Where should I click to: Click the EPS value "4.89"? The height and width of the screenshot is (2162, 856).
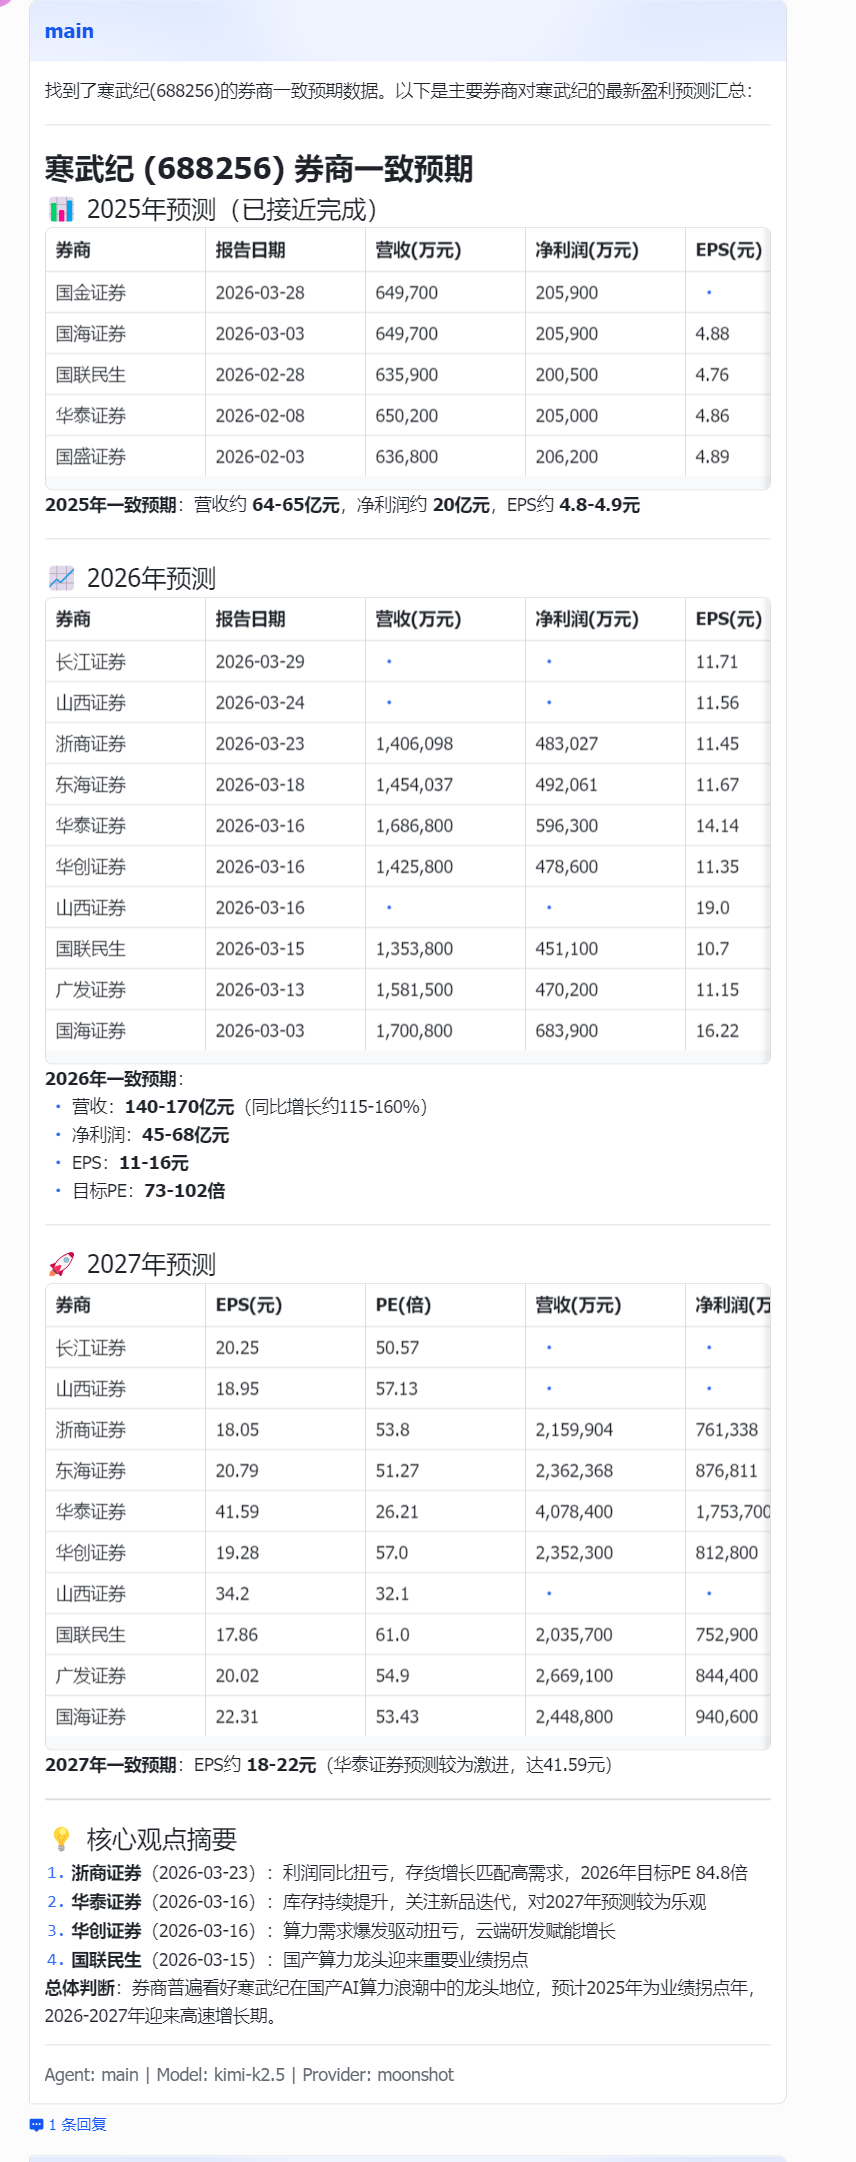tap(713, 457)
